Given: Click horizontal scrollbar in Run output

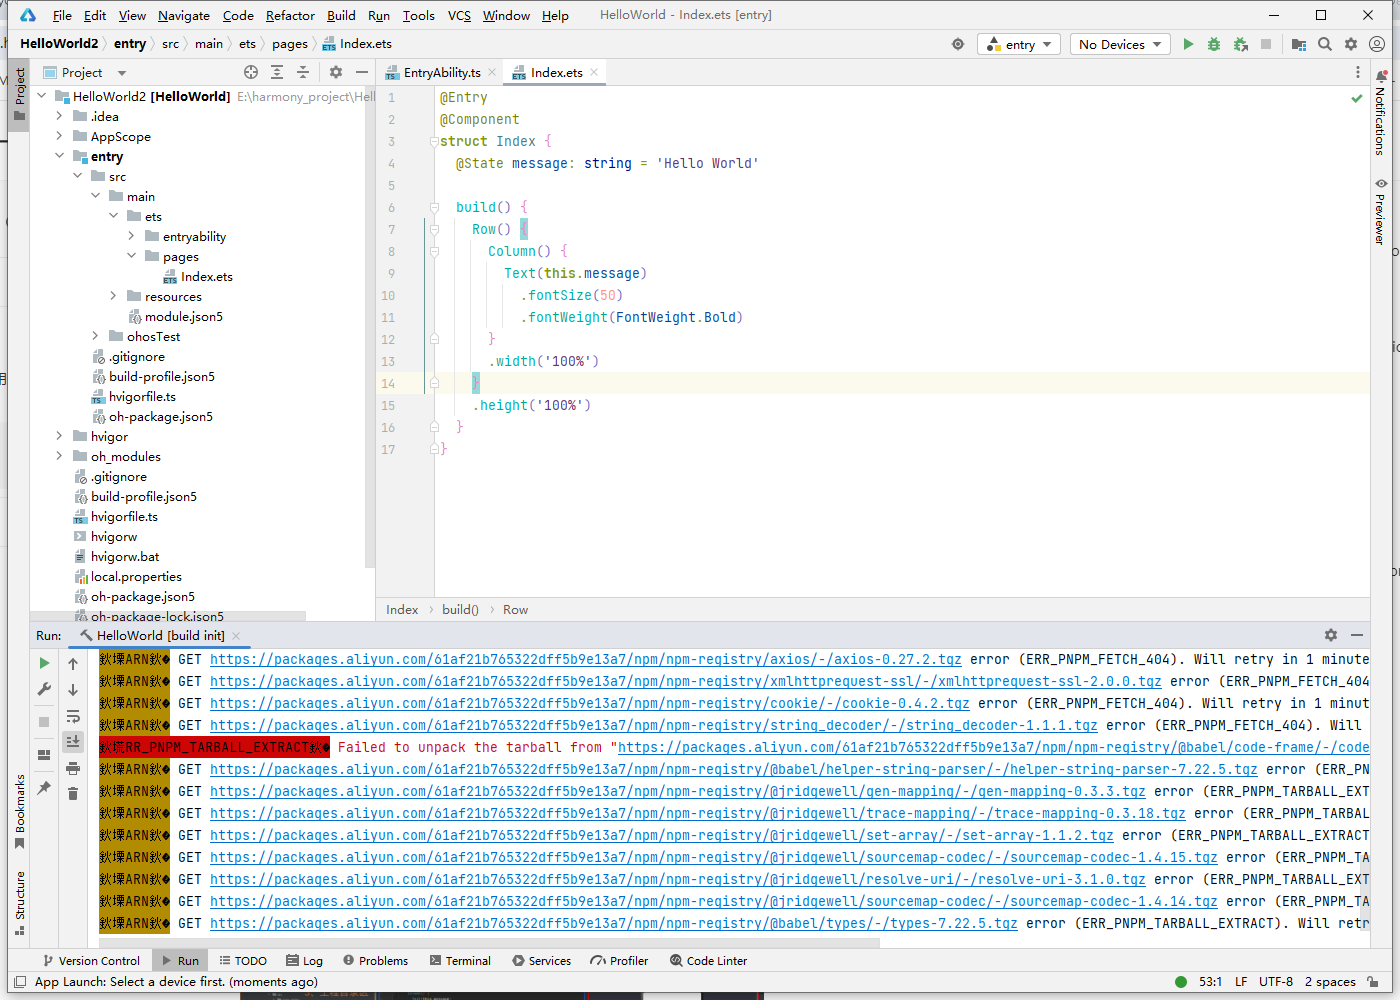Looking at the screenshot, I should point(489,942).
